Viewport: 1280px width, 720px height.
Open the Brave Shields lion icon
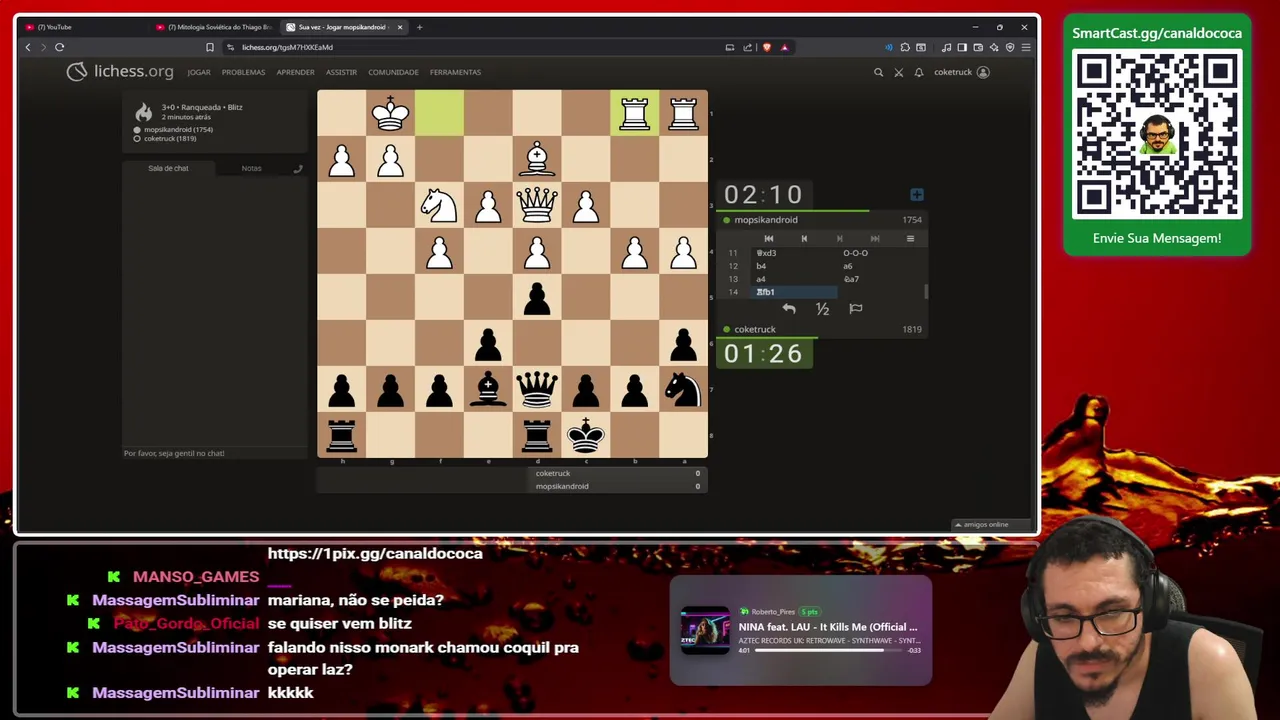(767, 47)
